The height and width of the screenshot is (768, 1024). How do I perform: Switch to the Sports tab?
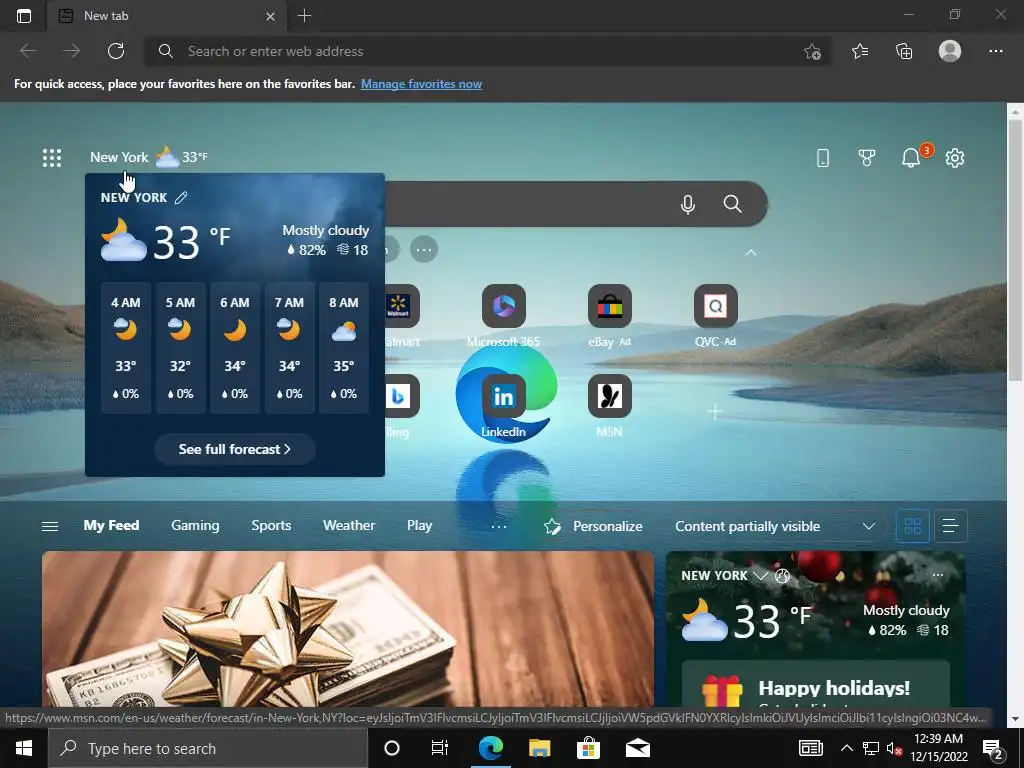point(271,525)
